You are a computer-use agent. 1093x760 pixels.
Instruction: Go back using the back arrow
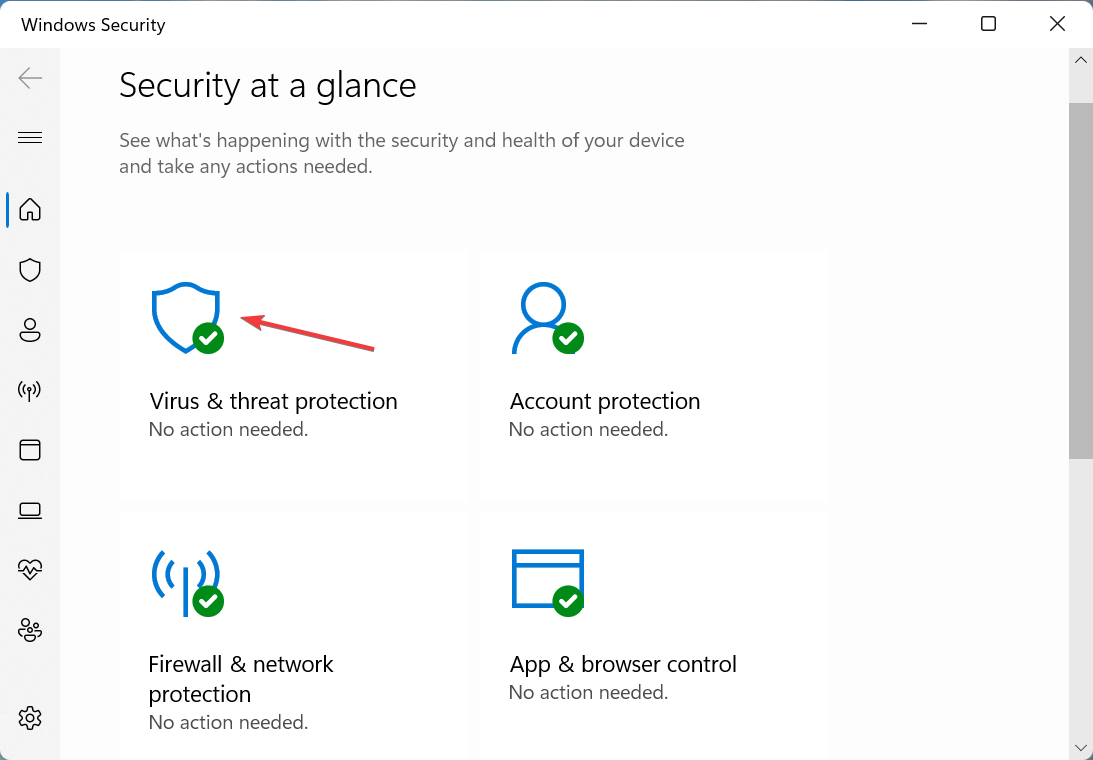click(30, 77)
